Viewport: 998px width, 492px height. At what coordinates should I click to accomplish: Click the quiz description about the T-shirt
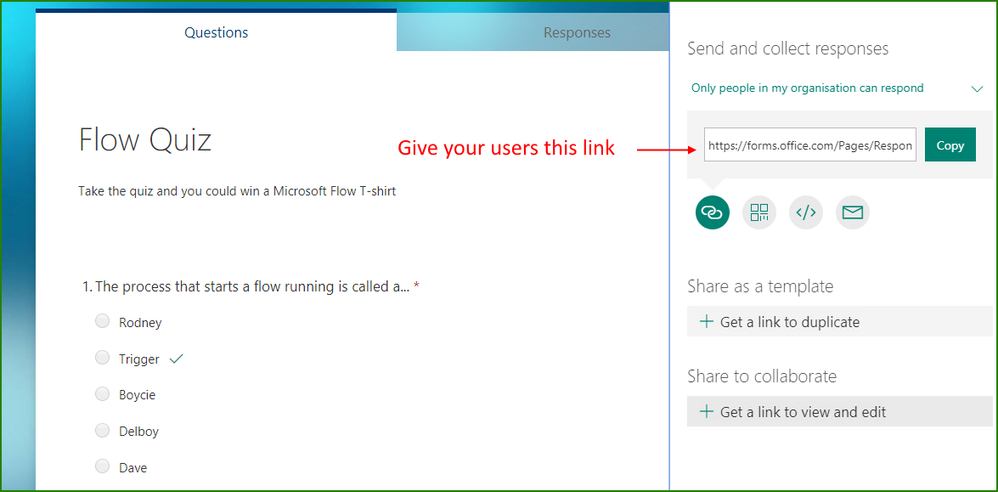coord(237,191)
